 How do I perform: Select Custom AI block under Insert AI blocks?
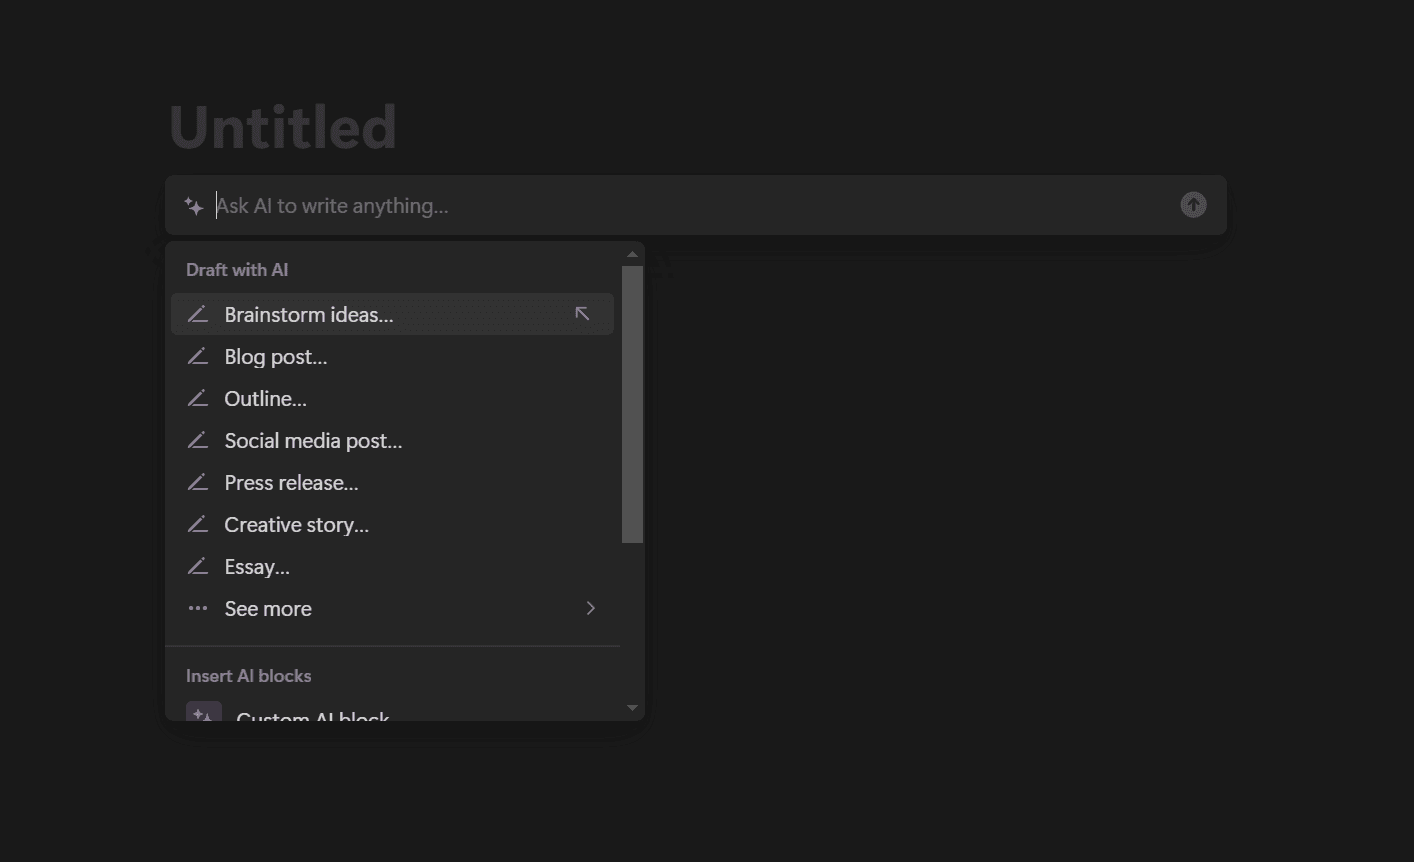click(313, 716)
